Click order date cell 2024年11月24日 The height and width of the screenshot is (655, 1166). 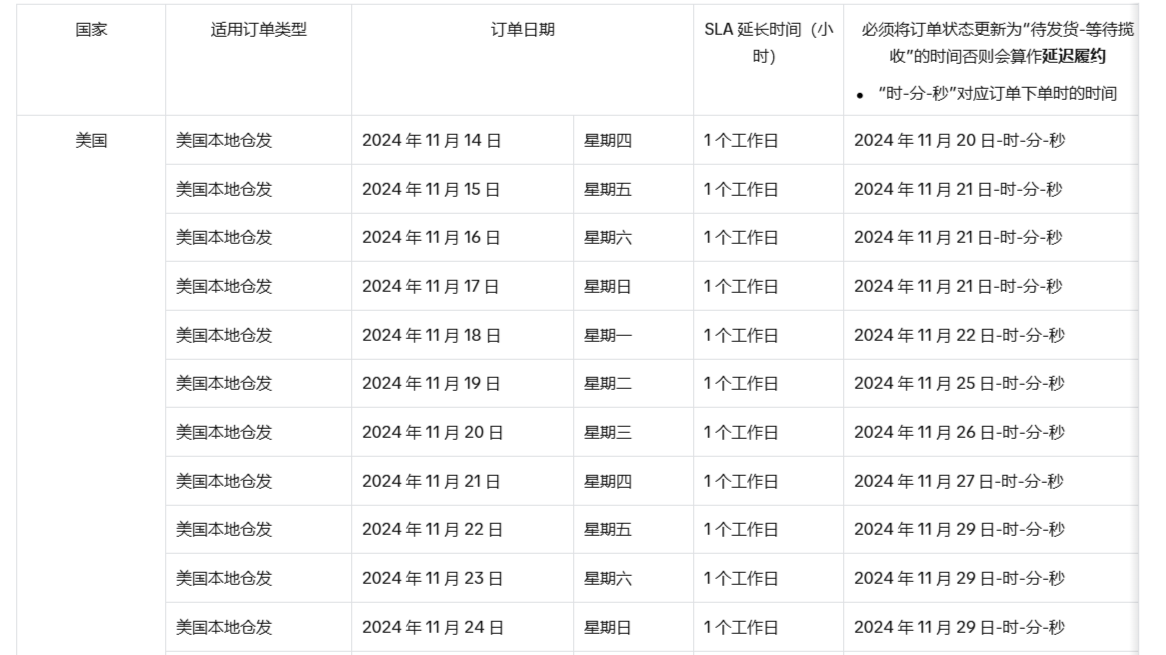click(x=433, y=628)
